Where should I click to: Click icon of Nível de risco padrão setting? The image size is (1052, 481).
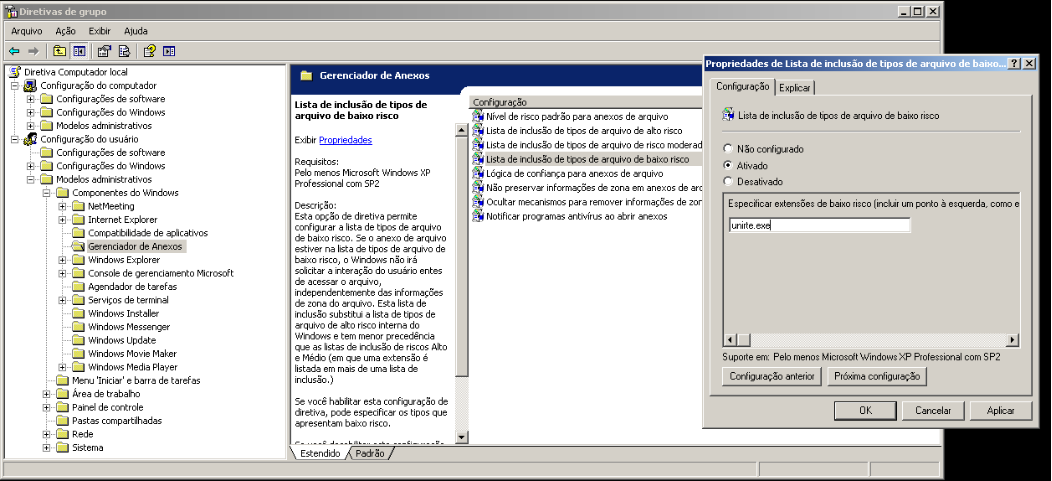(x=478, y=116)
